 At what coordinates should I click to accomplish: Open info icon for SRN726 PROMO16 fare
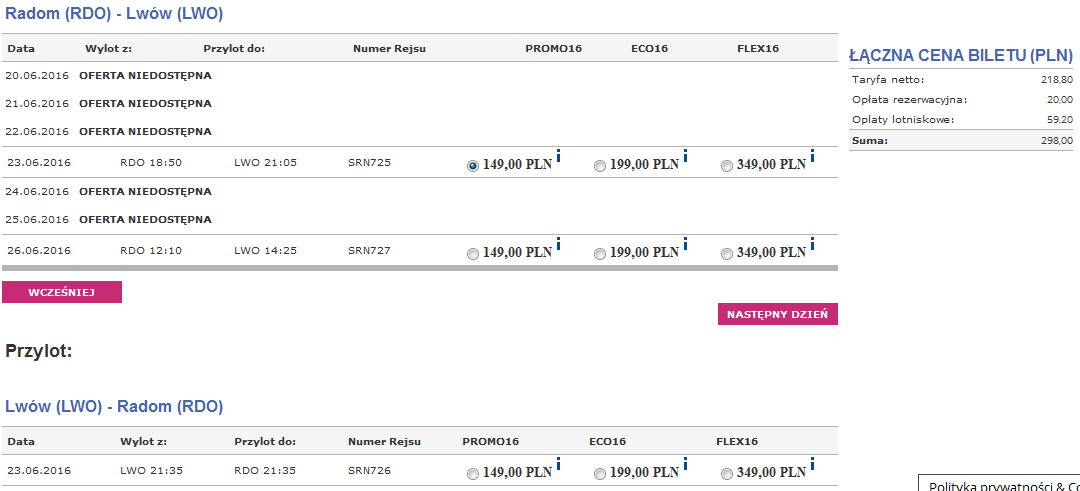559,463
